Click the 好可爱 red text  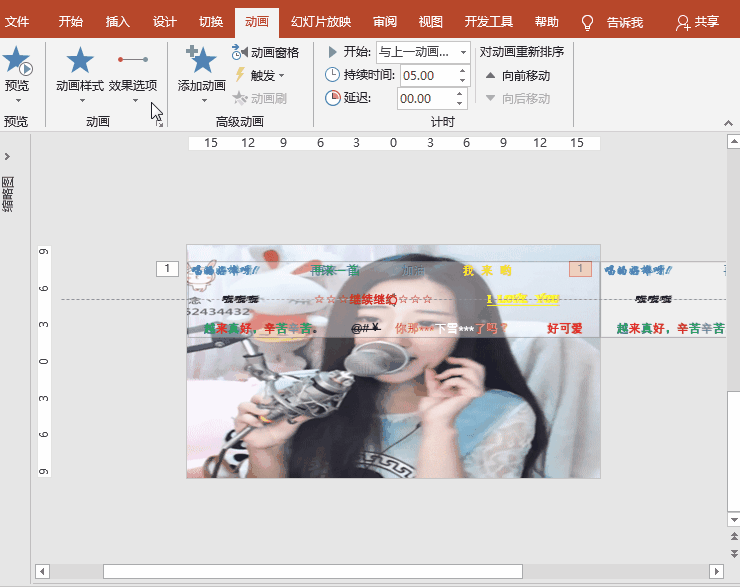pyautogui.click(x=564, y=328)
